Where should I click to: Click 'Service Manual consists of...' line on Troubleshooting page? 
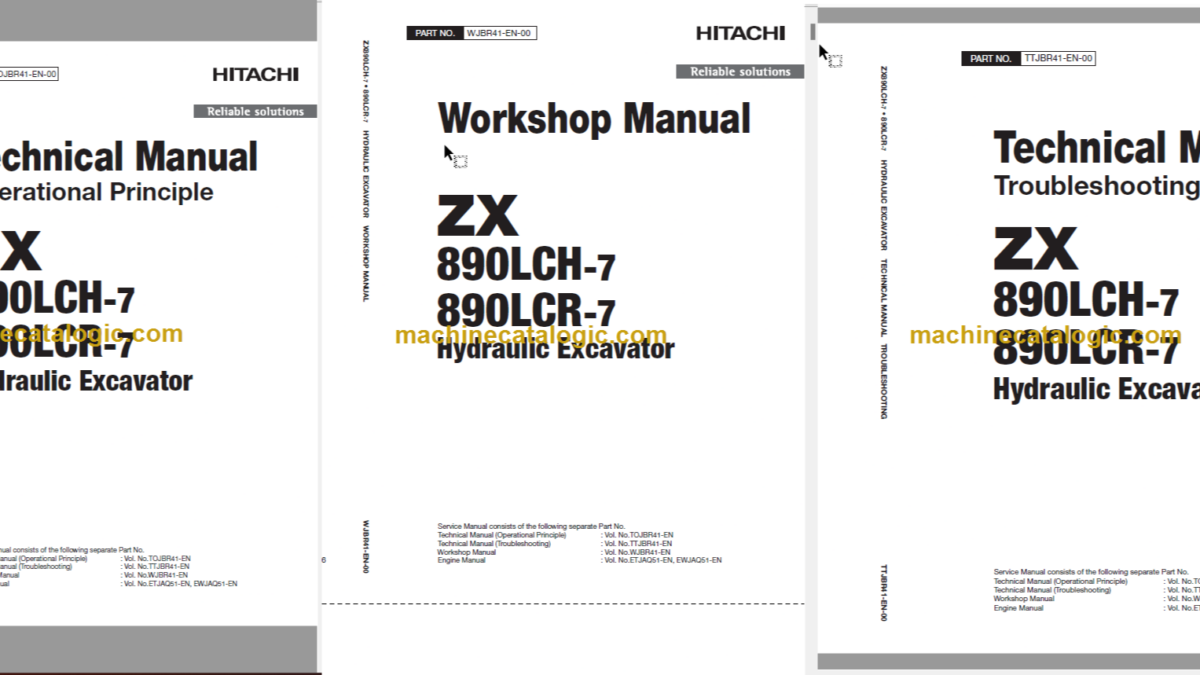click(1092, 571)
